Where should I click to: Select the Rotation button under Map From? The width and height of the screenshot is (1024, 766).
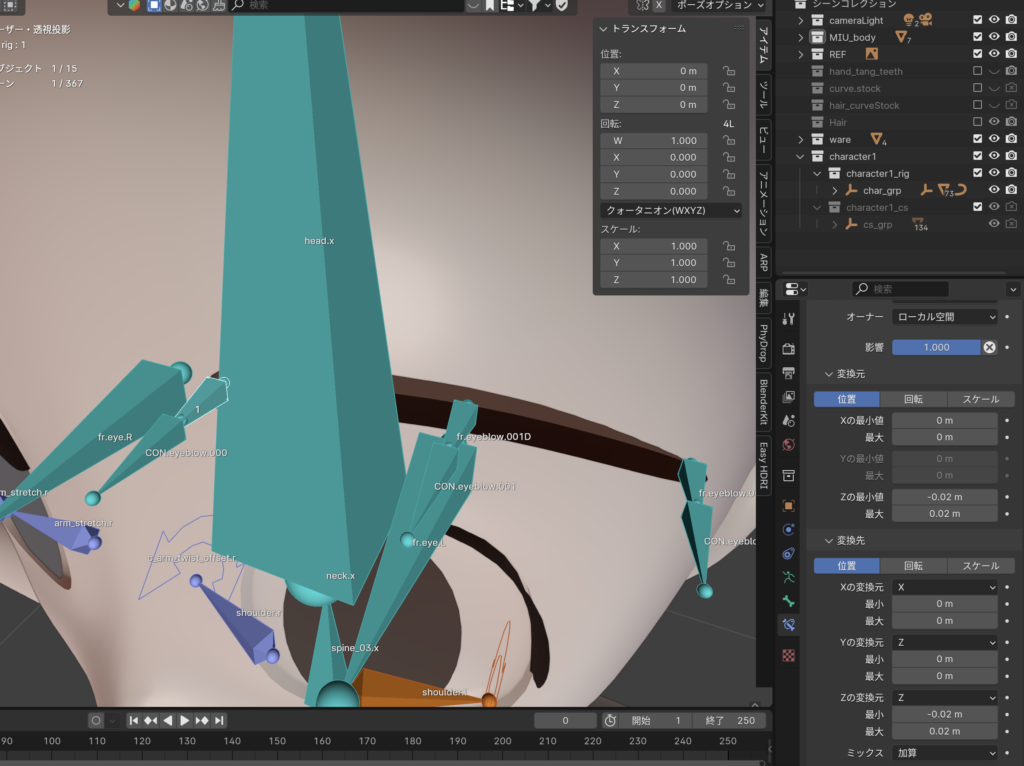pyautogui.click(x=913, y=399)
